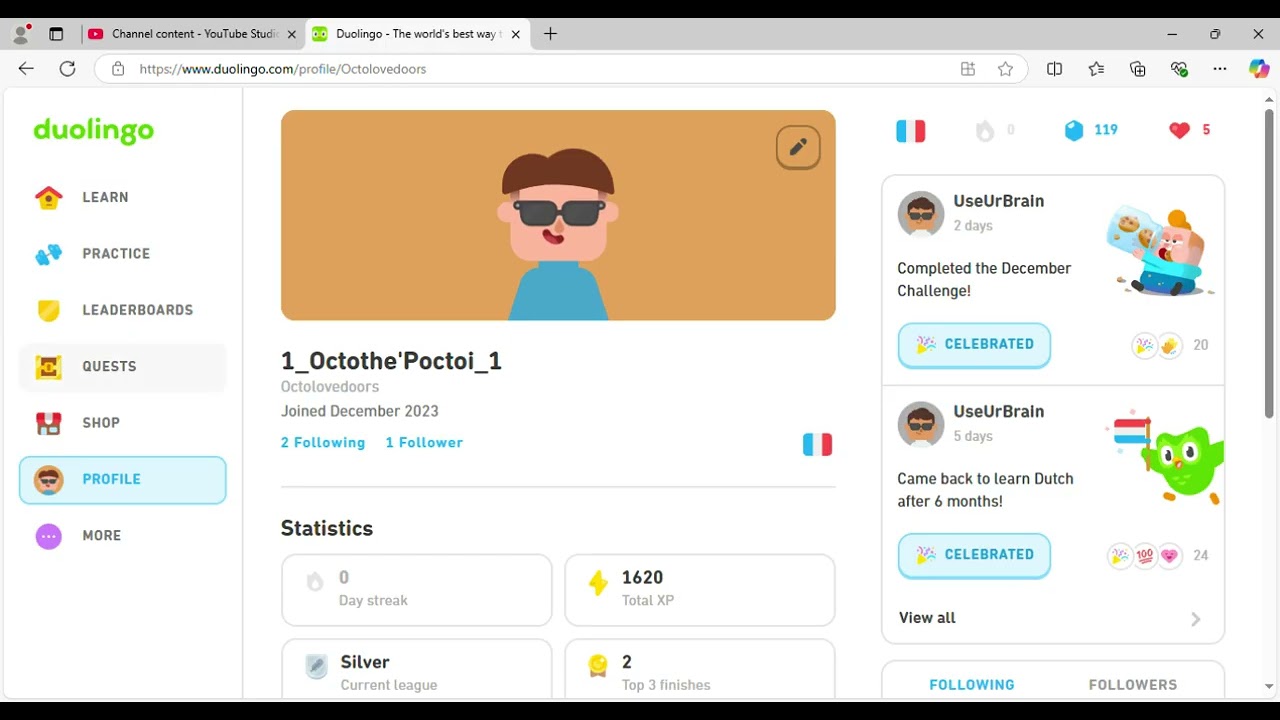Click the browser back arrow
This screenshot has width=1280, height=720.
tap(26, 69)
